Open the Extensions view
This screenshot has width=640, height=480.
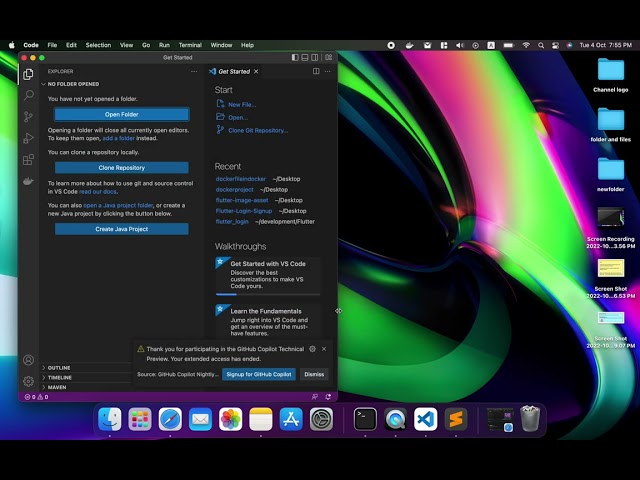click(x=28, y=160)
